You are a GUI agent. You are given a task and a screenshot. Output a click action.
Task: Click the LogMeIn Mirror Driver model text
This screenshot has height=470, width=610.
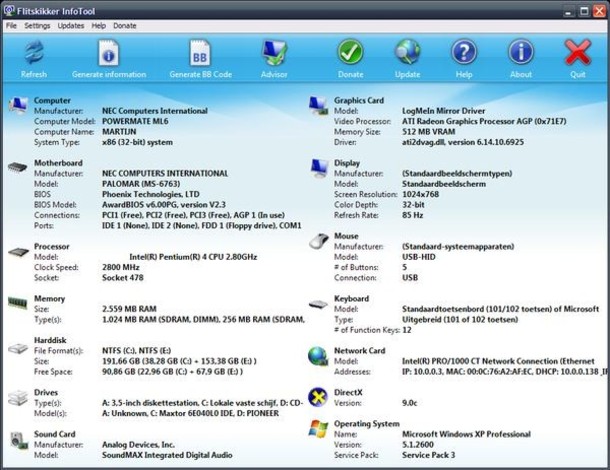pyautogui.click(x=443, y=111)
